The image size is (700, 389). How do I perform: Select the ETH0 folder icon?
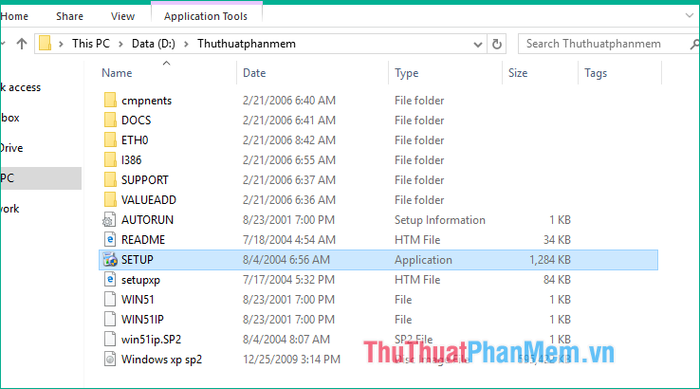(110, 140)
